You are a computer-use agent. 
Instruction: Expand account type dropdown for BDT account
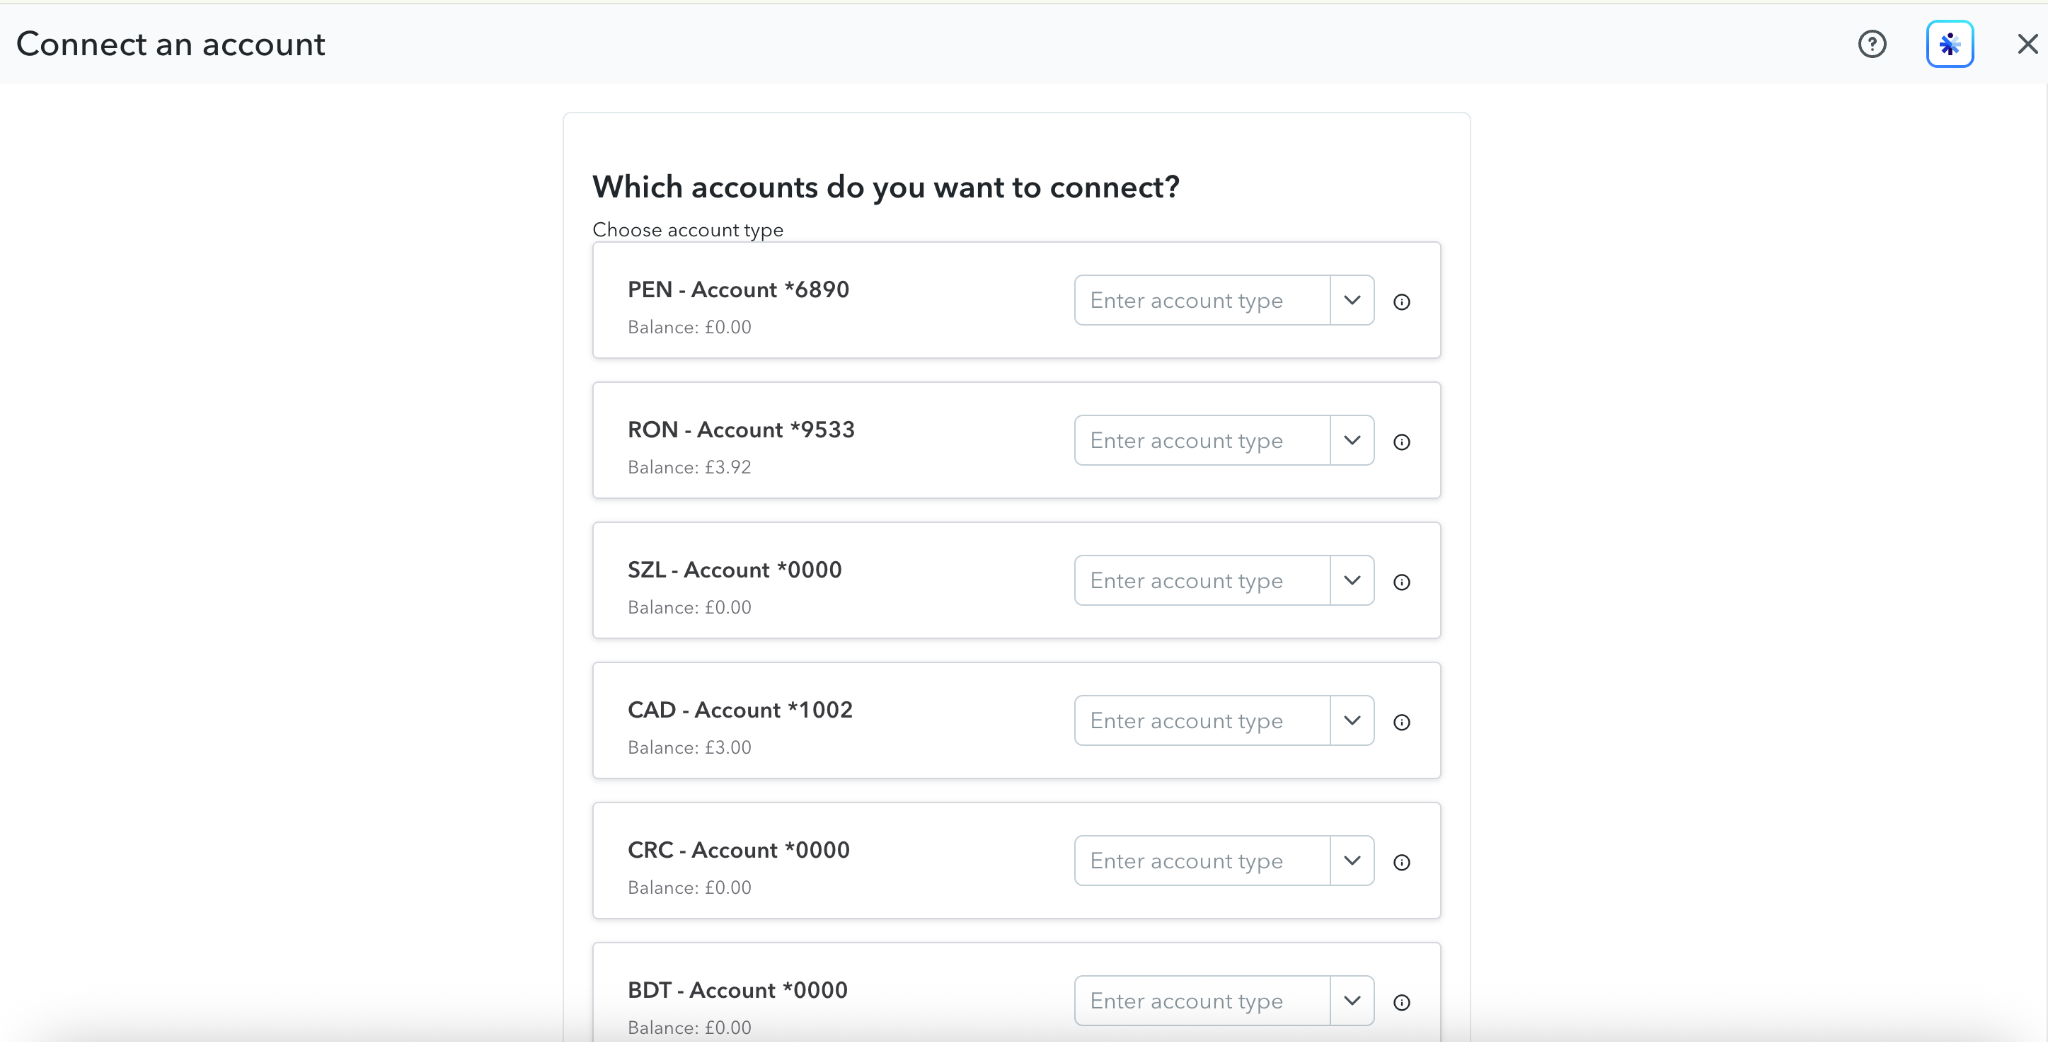tap(1352, 1000)
